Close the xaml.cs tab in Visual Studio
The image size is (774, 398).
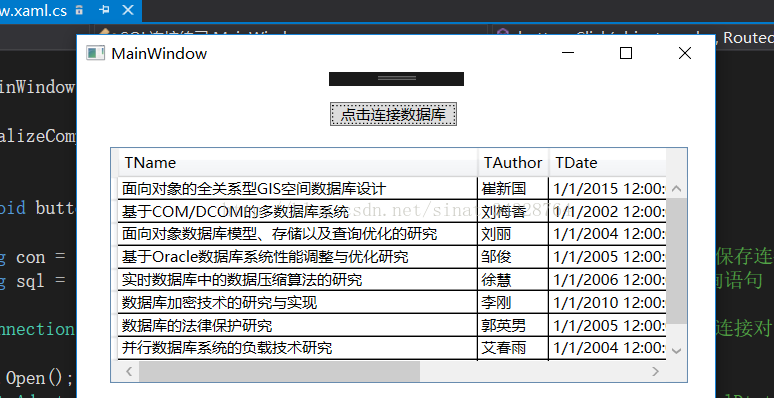tap(128, 10)
